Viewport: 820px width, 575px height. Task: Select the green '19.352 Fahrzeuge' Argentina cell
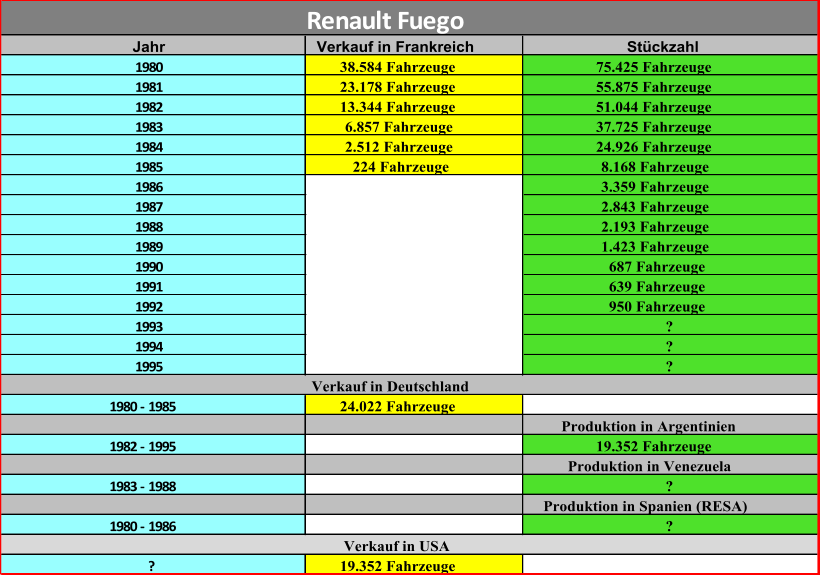coord(670,444)
